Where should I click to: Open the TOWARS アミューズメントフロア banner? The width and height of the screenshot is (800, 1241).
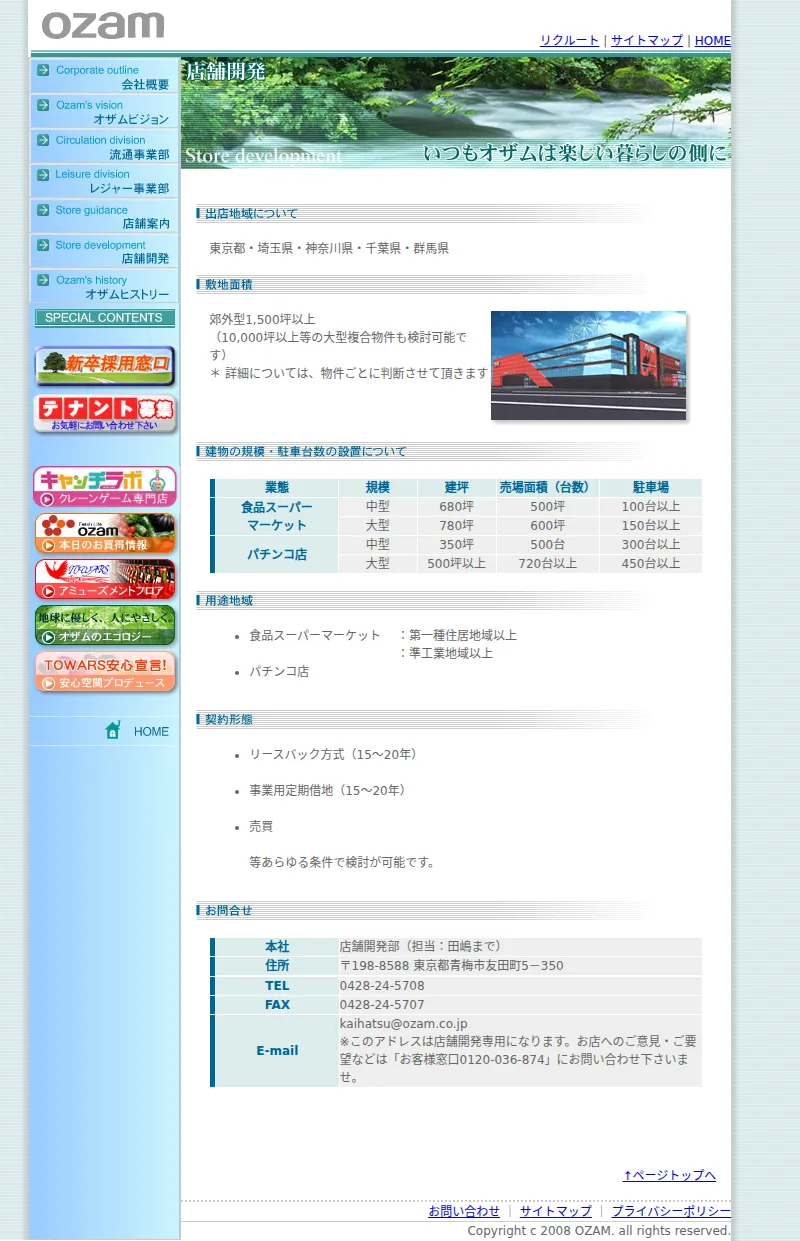105,579
